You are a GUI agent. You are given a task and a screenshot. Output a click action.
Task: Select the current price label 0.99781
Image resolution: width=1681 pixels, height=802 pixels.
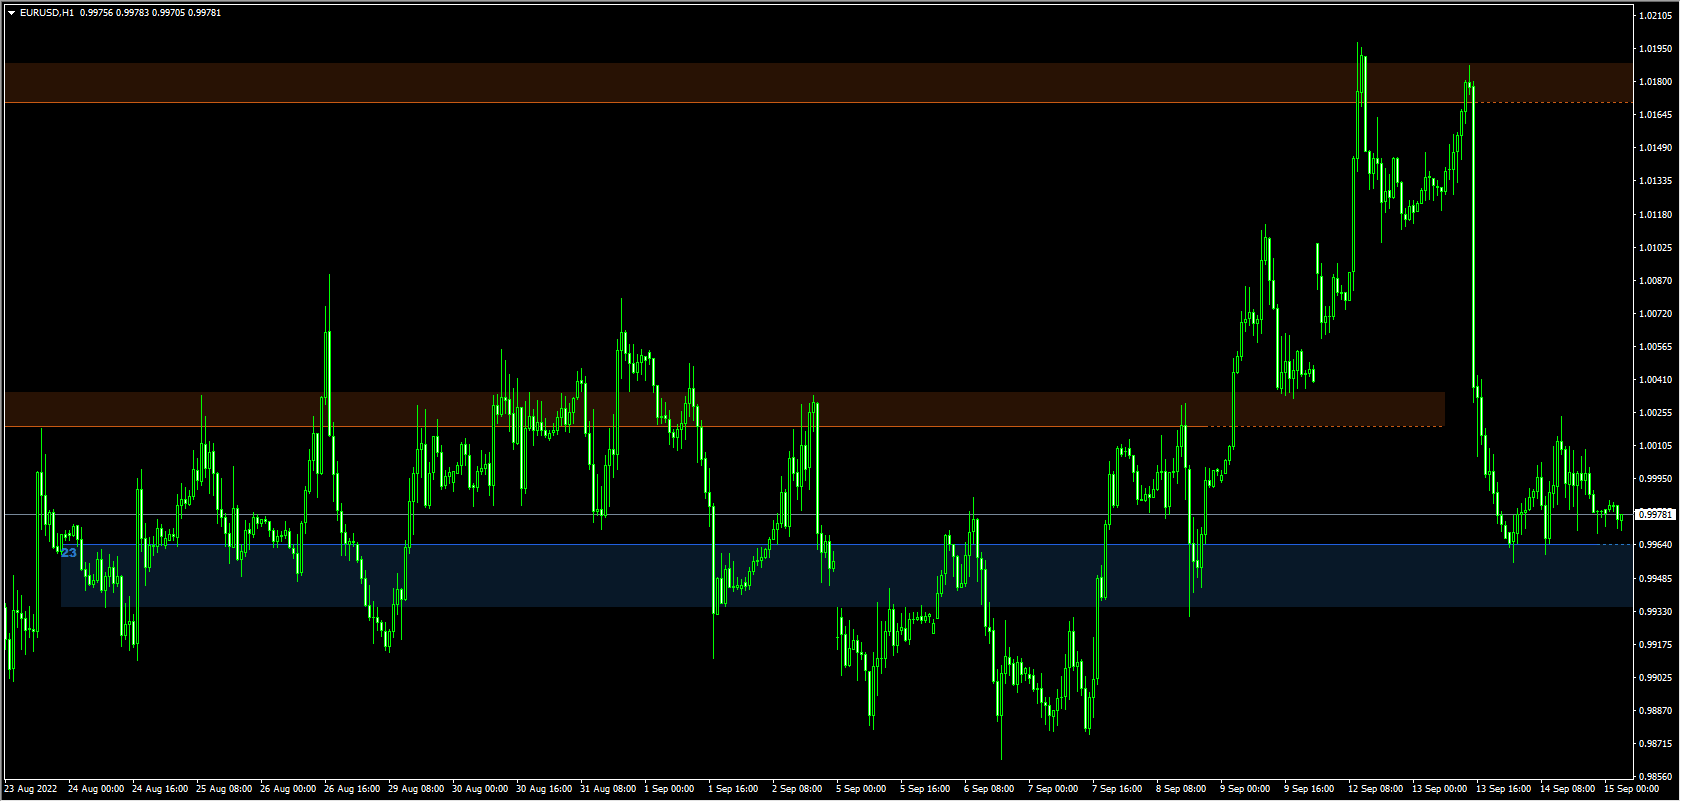tap(1655, 514)
